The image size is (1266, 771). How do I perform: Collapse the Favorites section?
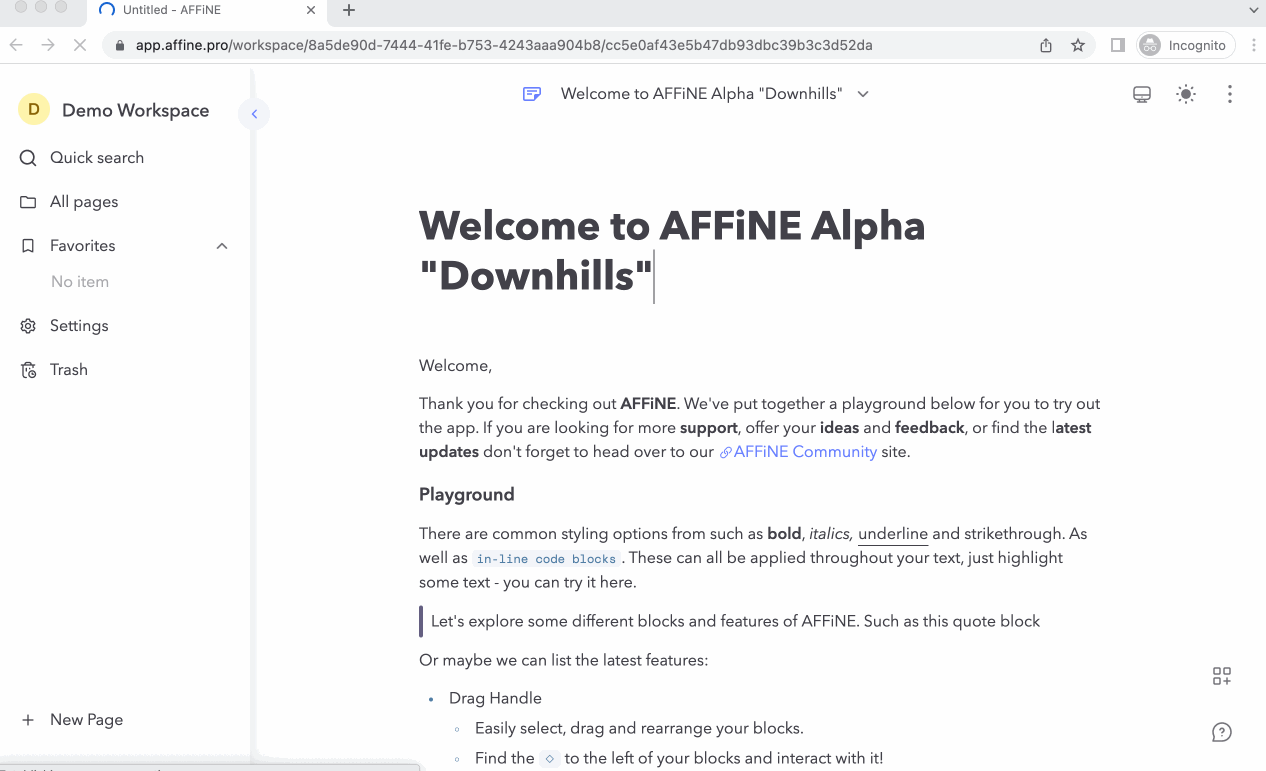[x=222, y=246]
